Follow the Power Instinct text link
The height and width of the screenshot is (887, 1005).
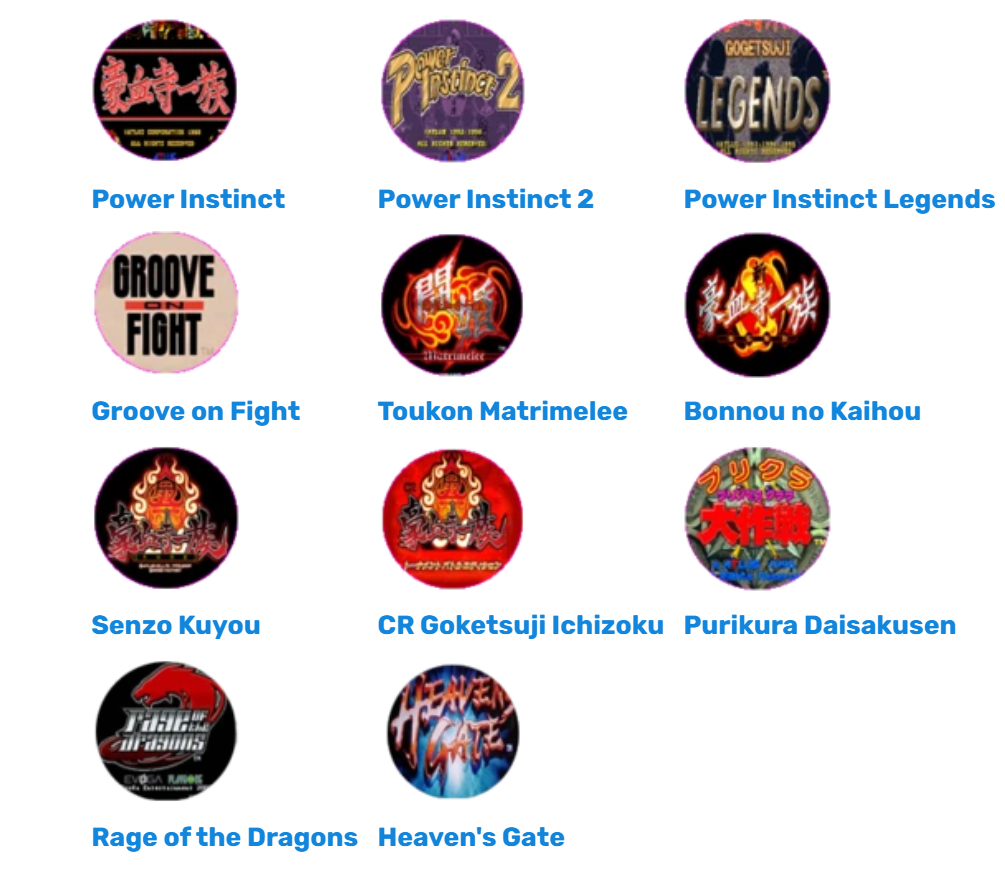pyautogui.click(x=188, y=199)
